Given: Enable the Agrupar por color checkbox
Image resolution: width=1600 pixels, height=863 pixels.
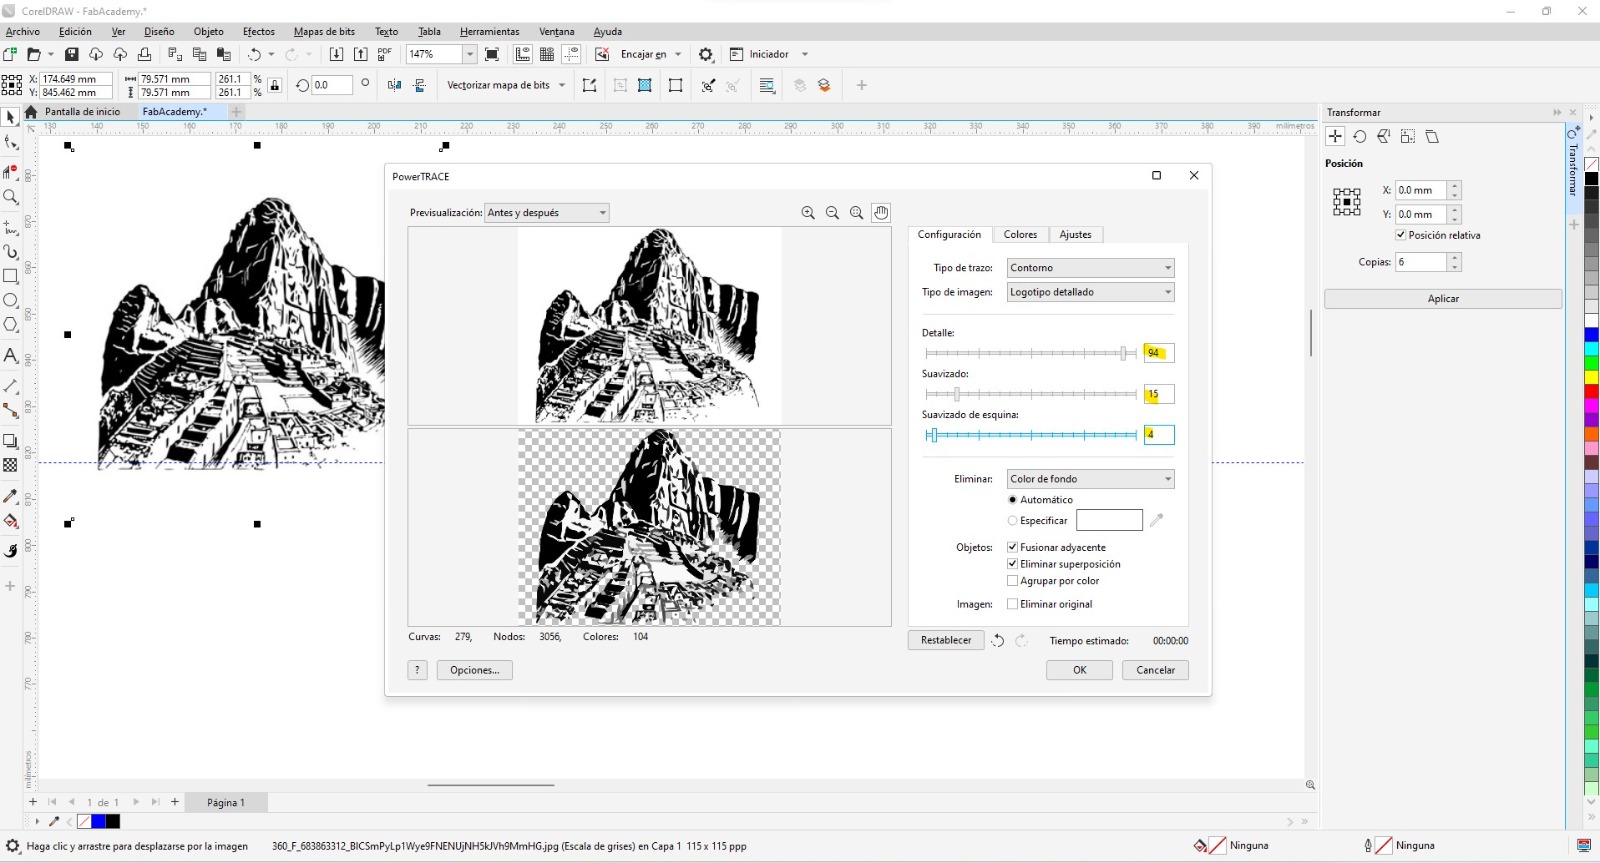Looking at the screenshot, I should click(1013, 581).
